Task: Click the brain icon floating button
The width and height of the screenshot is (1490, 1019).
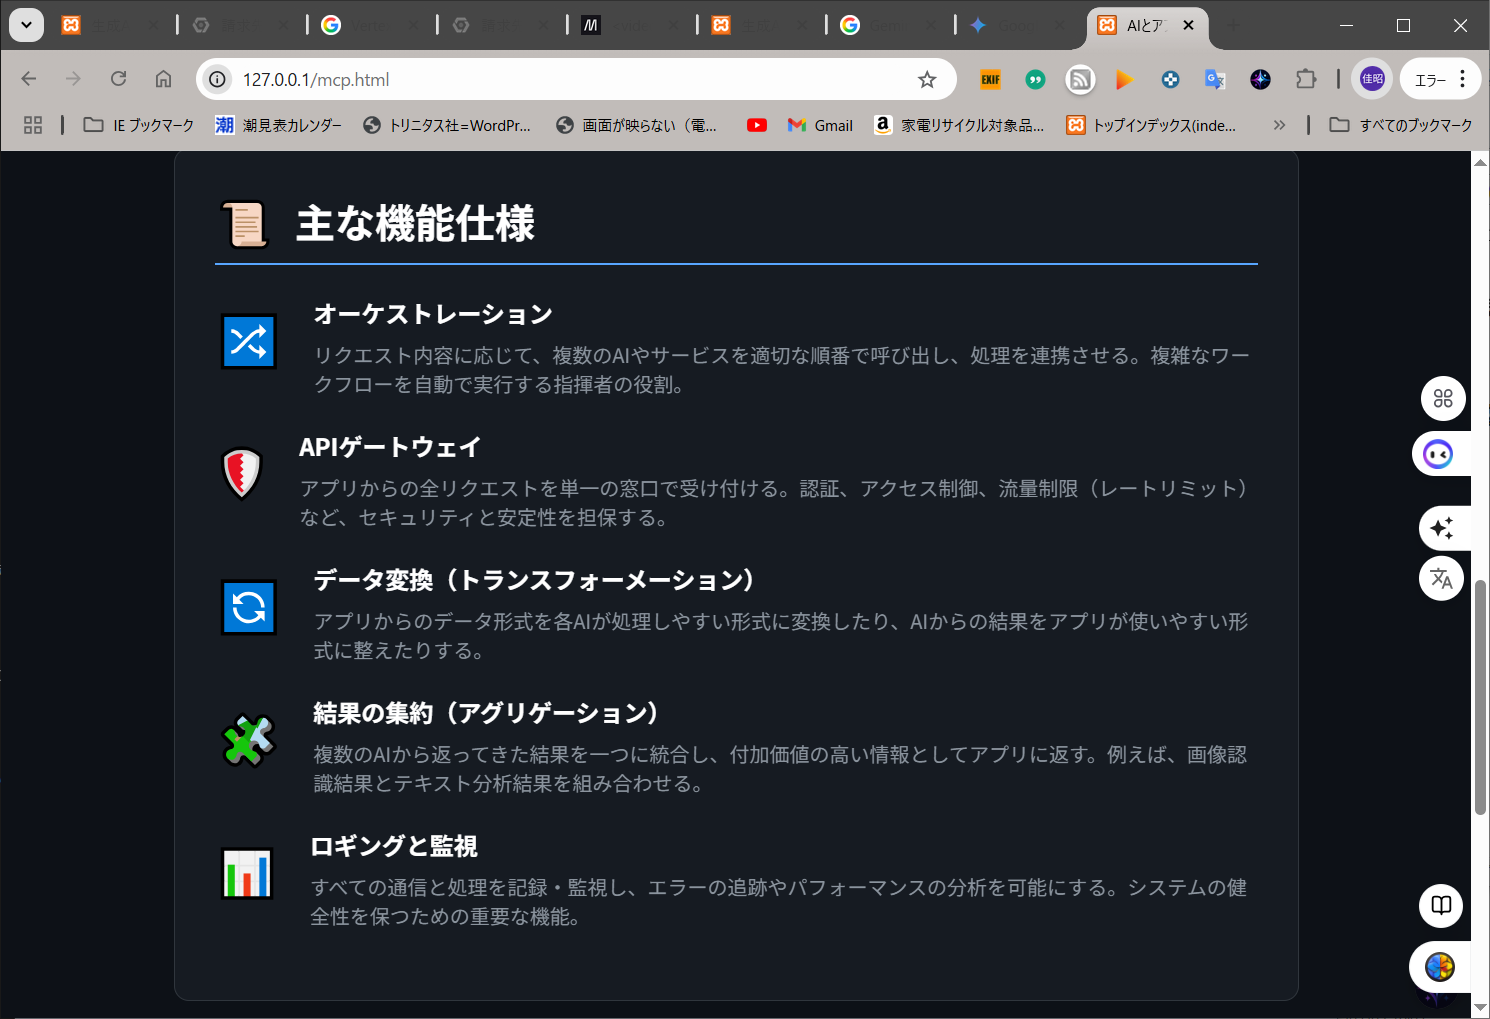Action: tap(1440, 967)
